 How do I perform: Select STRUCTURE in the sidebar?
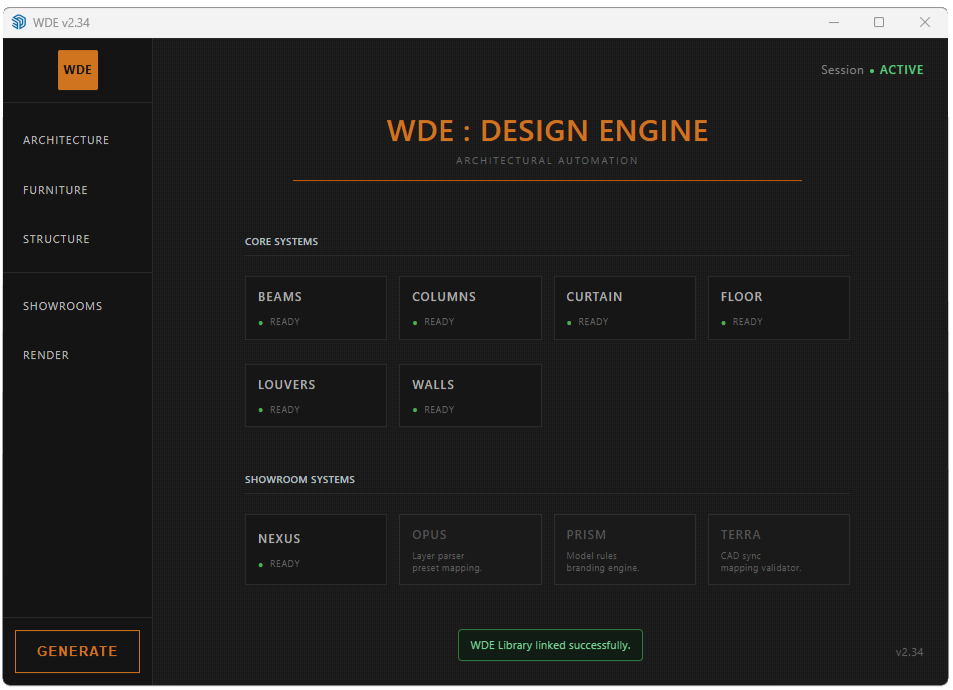57,239
